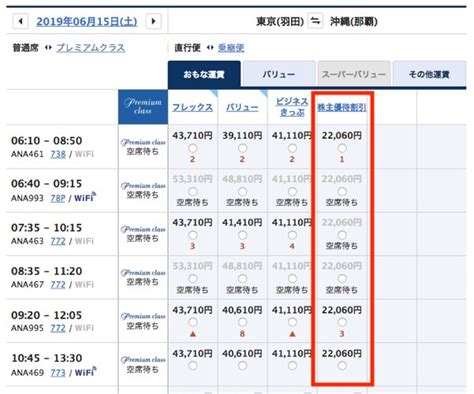
Task: Open the date 2019年06月15日(土) picker
Action: [x=87, y=22]
